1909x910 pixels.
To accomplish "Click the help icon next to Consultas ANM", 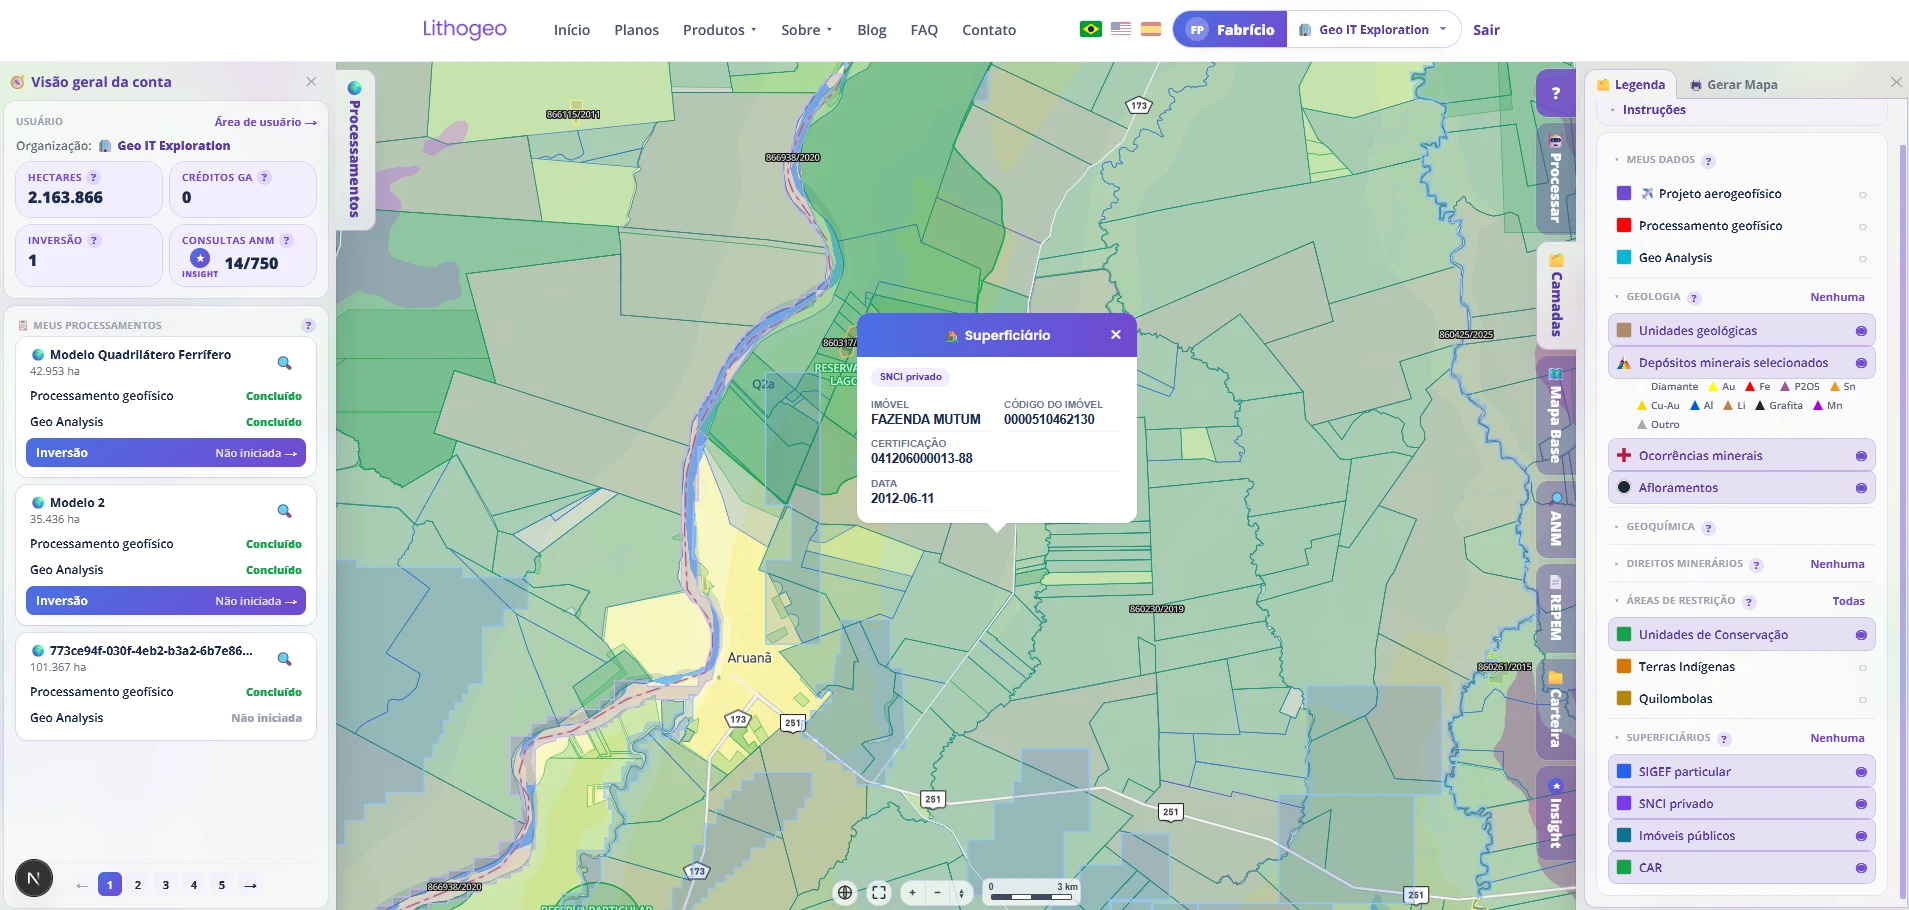I will point(287,240).
